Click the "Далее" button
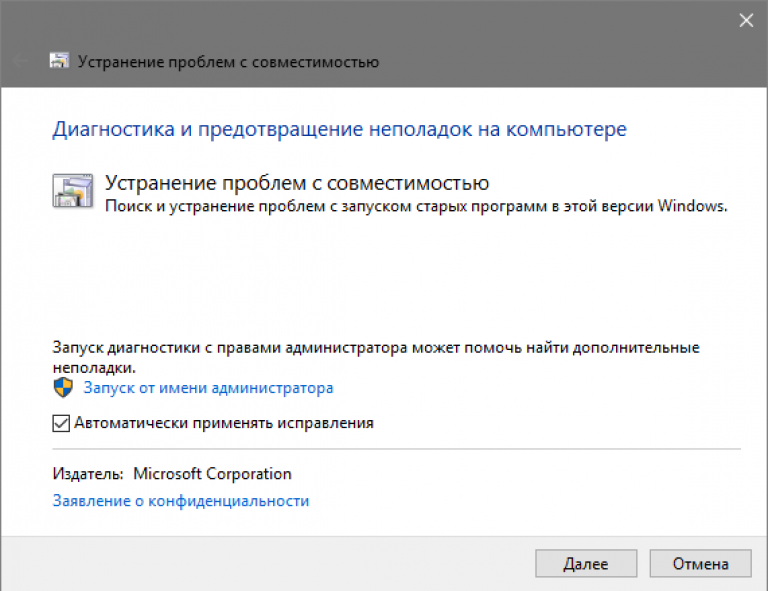Screen dimensions: 768x591 tap(586, 564)
